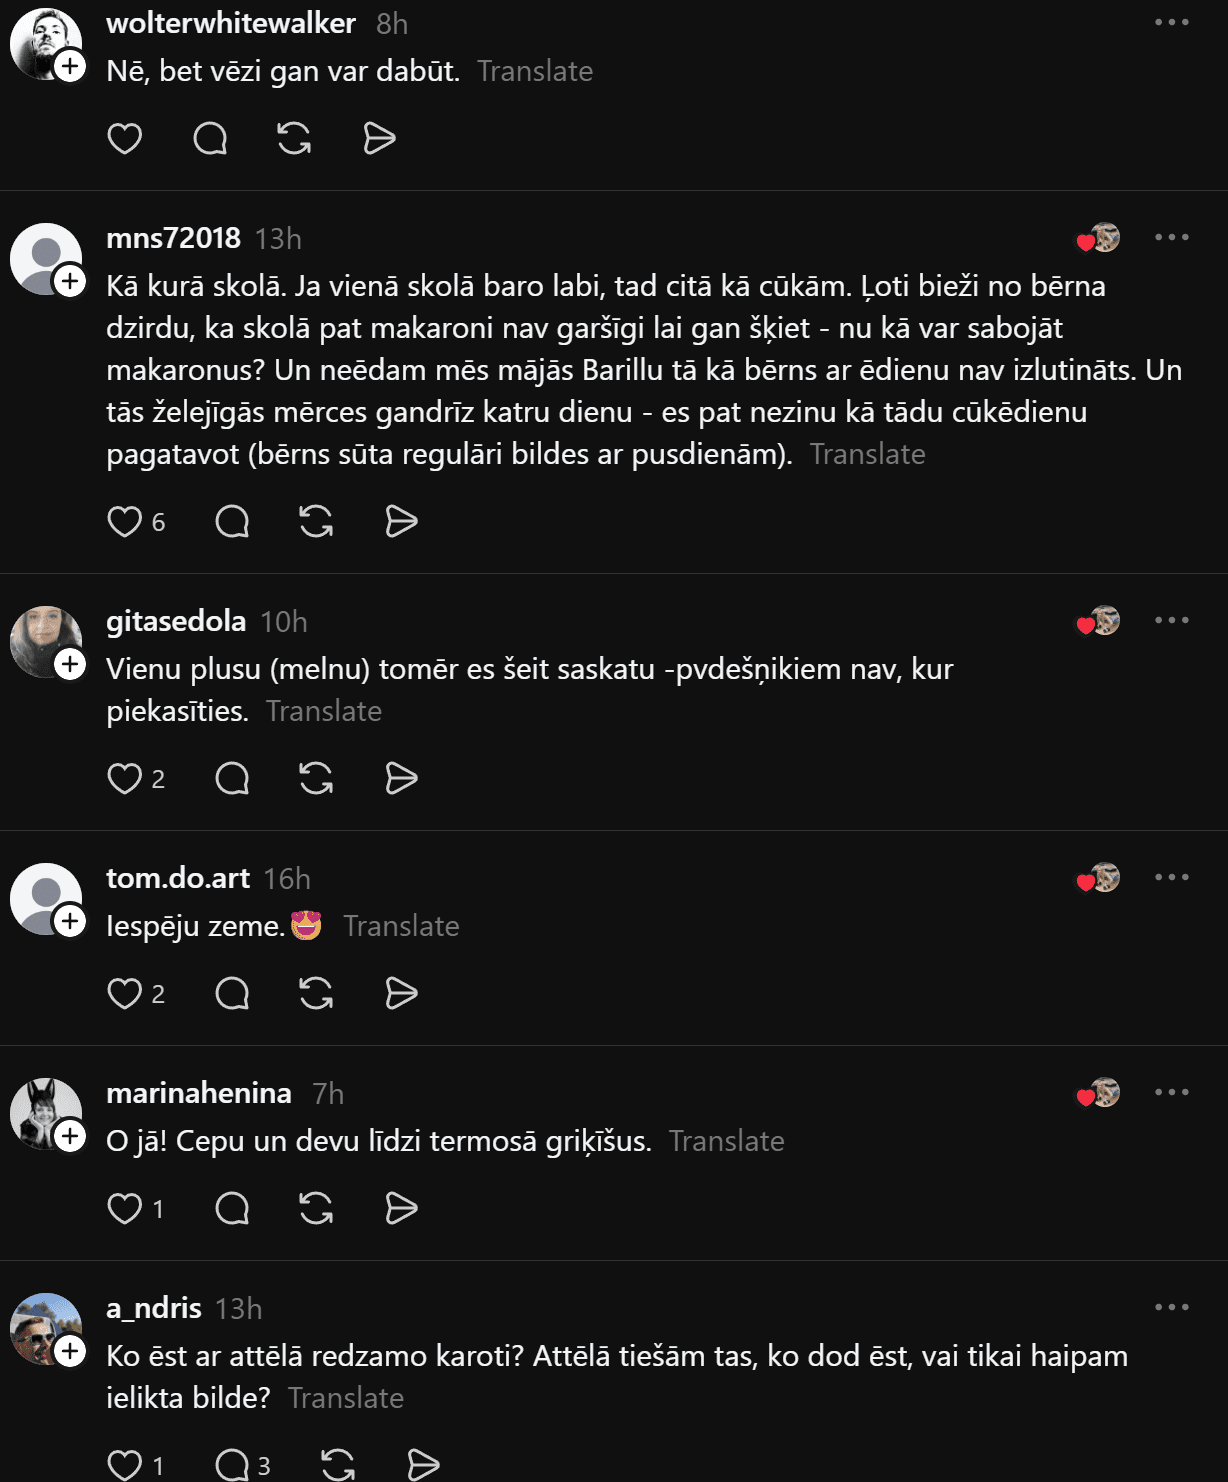The width and height of the screenshot is (1228, 1482).
Task: View liked-by badge on gitasedola comment
Action: 1098,621
